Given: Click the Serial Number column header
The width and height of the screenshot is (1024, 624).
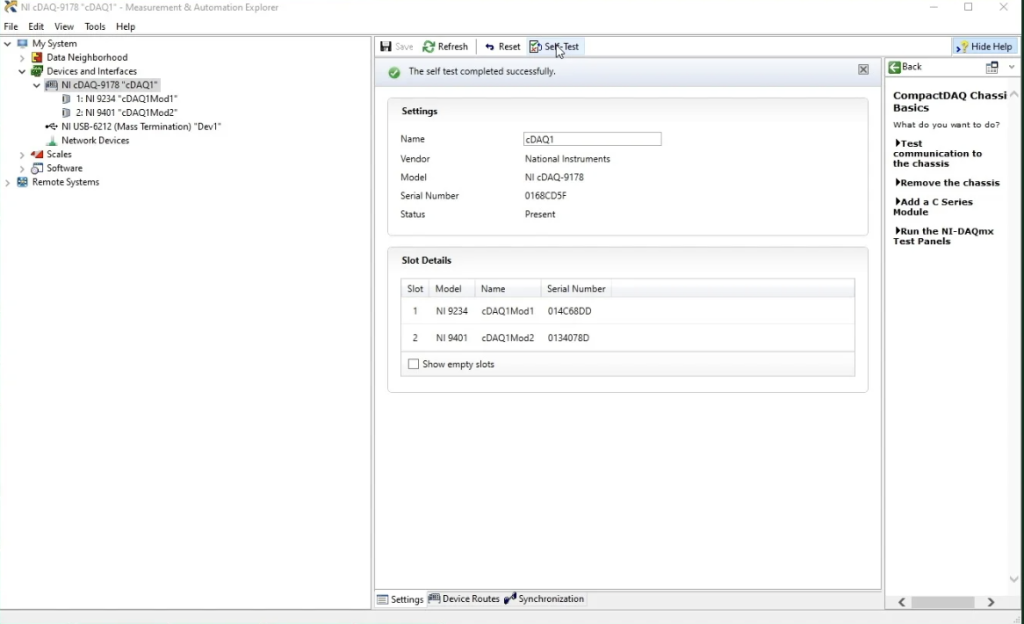Looking at the screenshot, I should click(x=576, y=289).
